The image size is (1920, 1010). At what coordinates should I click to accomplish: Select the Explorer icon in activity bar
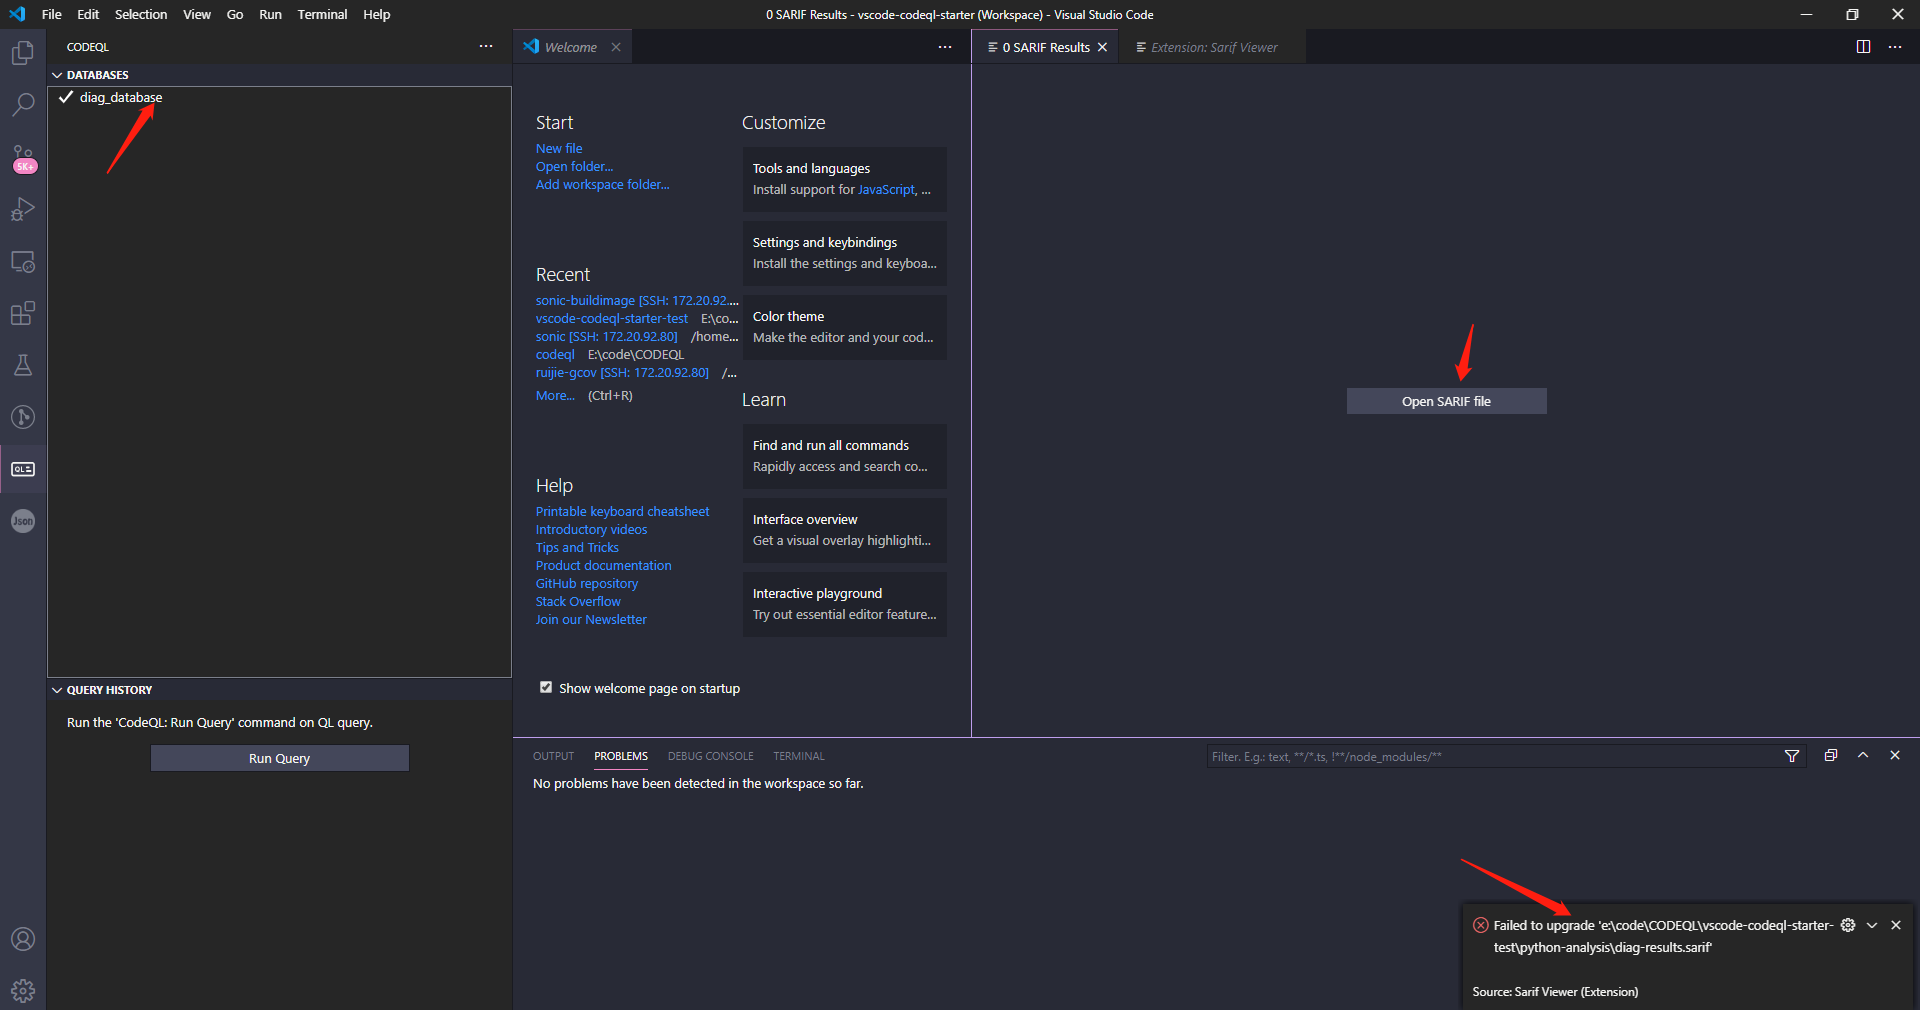coord(22,53)
